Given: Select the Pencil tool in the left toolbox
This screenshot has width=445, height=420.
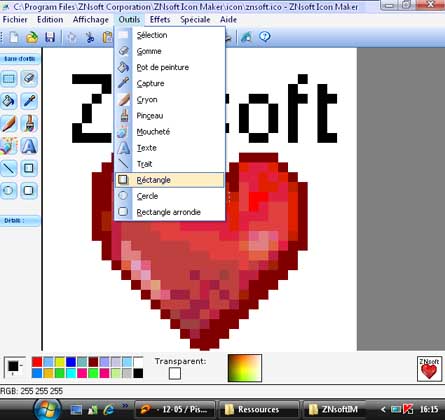Looking at the screenshot, I should click(x=9, y=123).
